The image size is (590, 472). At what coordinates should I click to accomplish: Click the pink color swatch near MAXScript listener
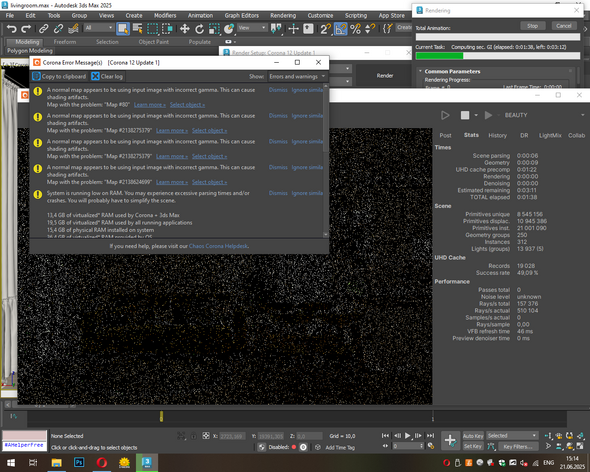pos(24,436)
